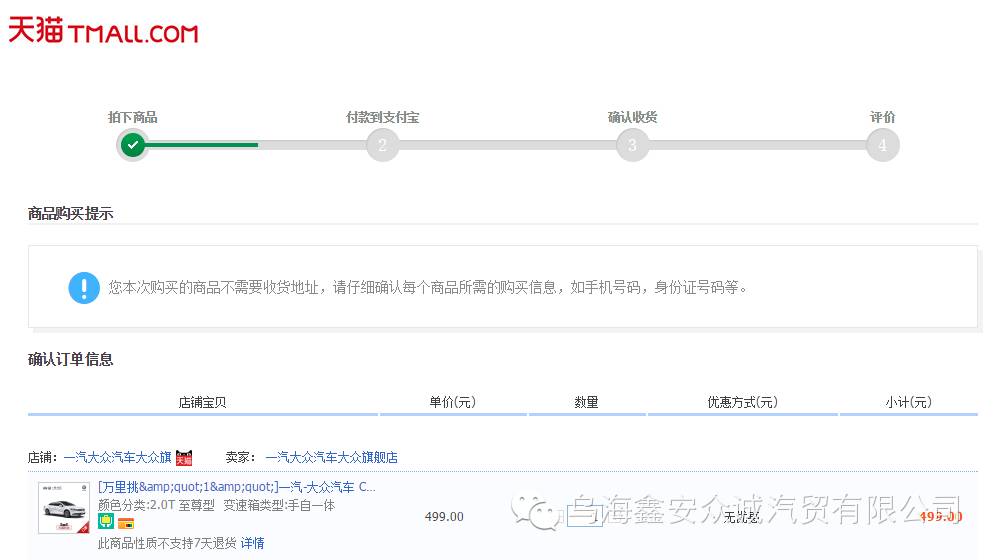Click the 小计(元) column header
The width and height of the screenshot is (994, 560).
pos(908,402)
